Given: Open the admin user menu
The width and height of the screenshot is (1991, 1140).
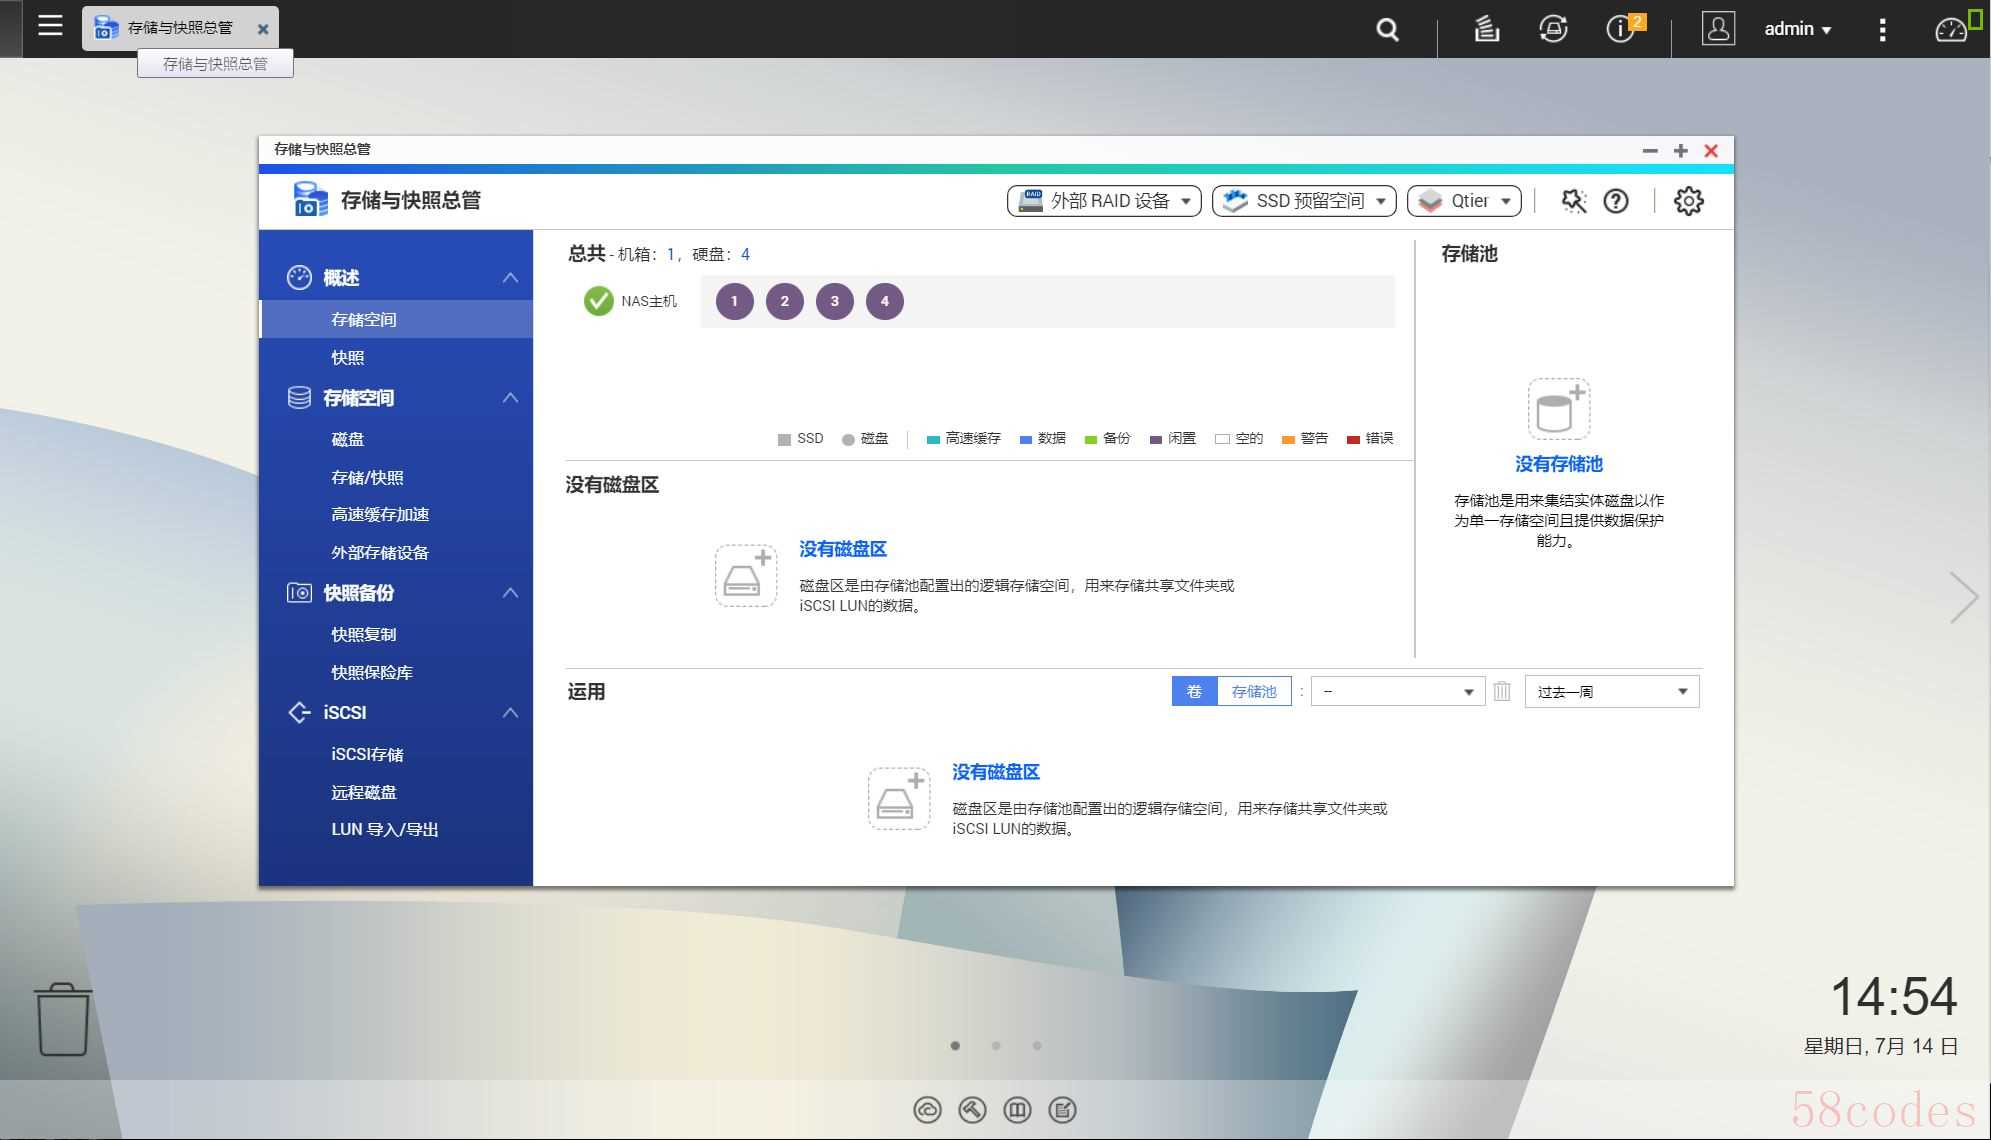Looking at the screenshot, I should click(x=1797, y=29).
